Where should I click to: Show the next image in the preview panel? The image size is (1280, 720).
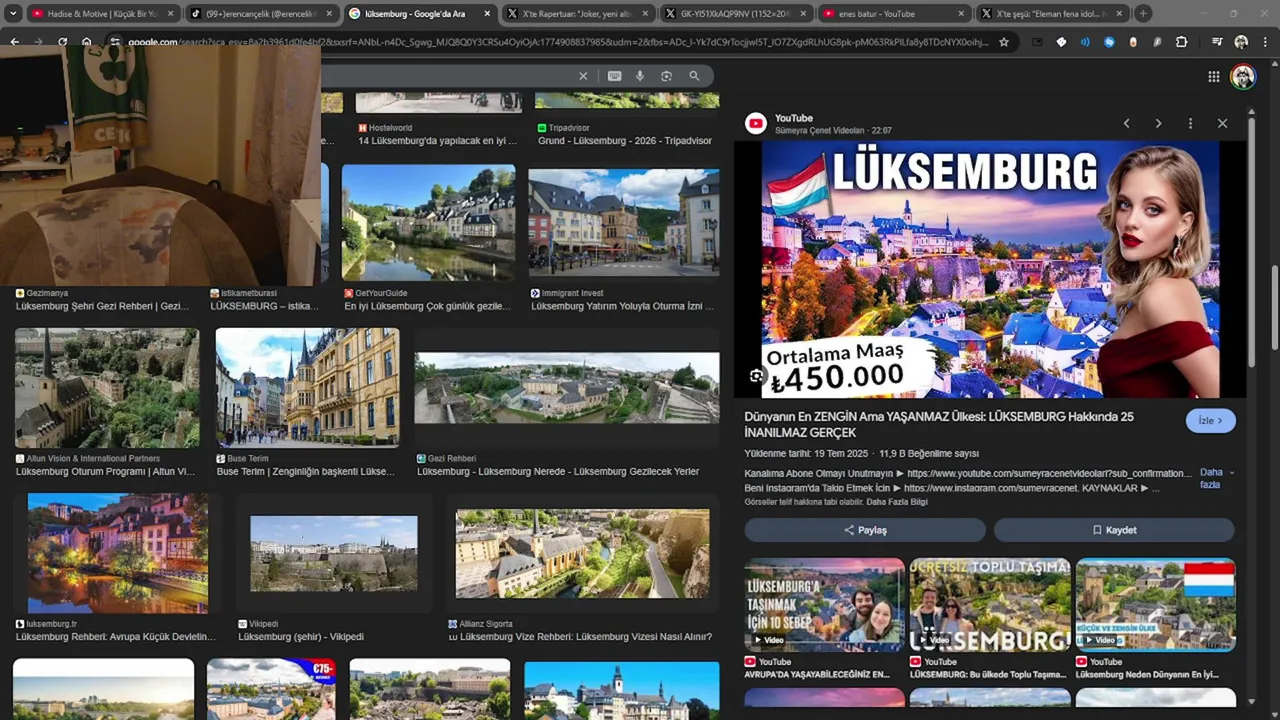[1158, 123]
